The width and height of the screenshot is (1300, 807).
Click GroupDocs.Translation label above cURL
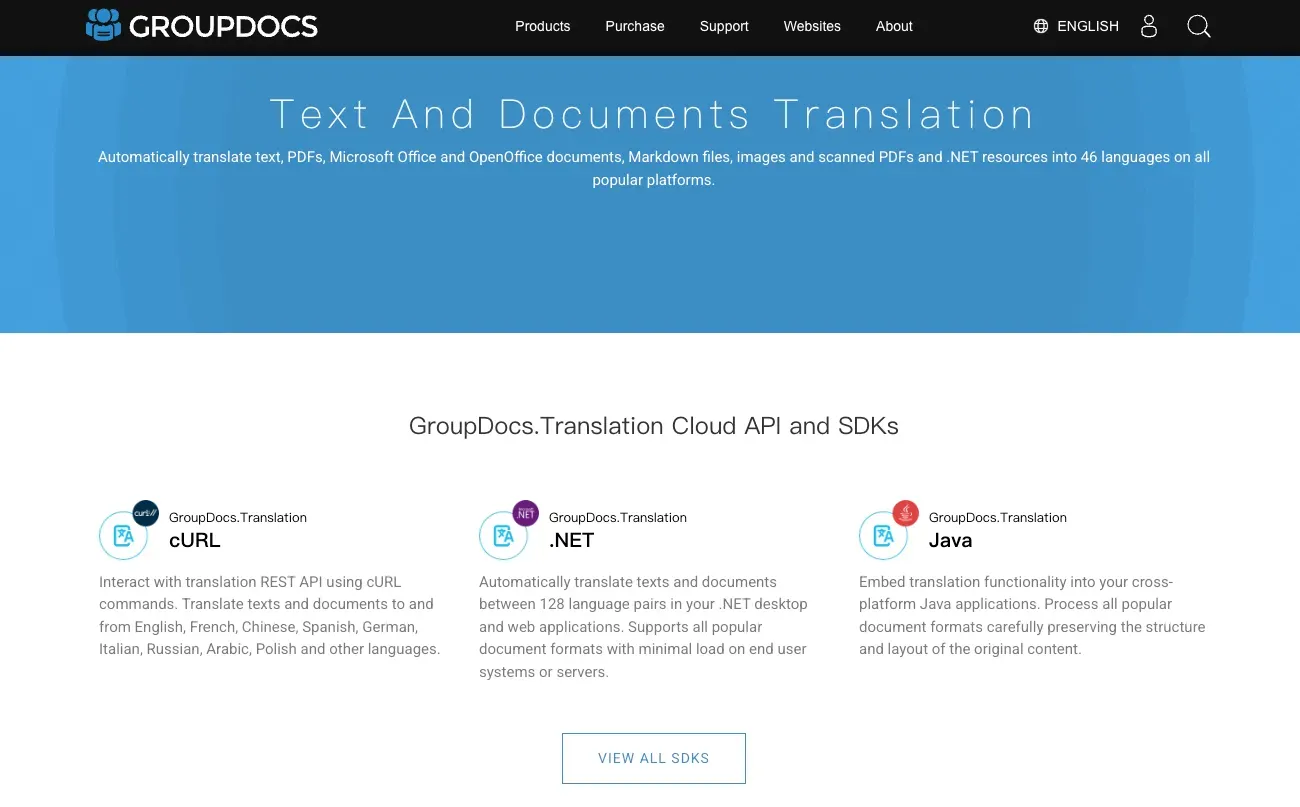coord(238,517)
